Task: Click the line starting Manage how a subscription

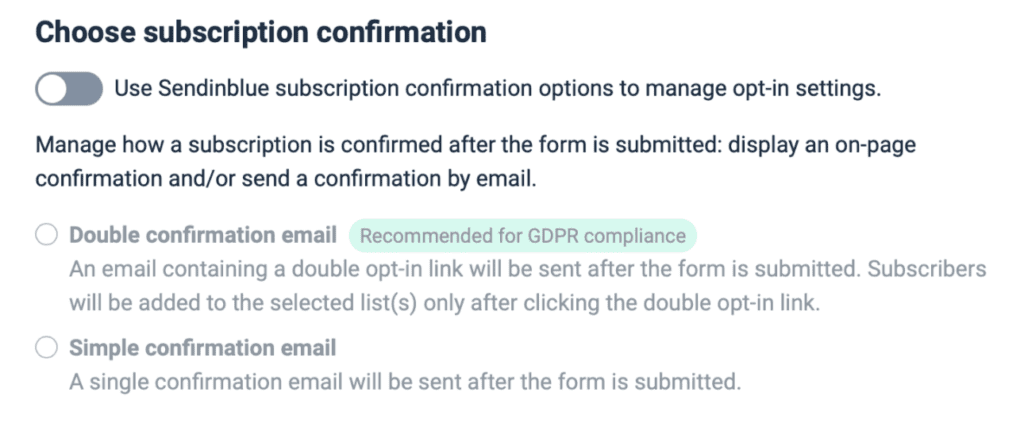Action: click(x=475, y=145)
